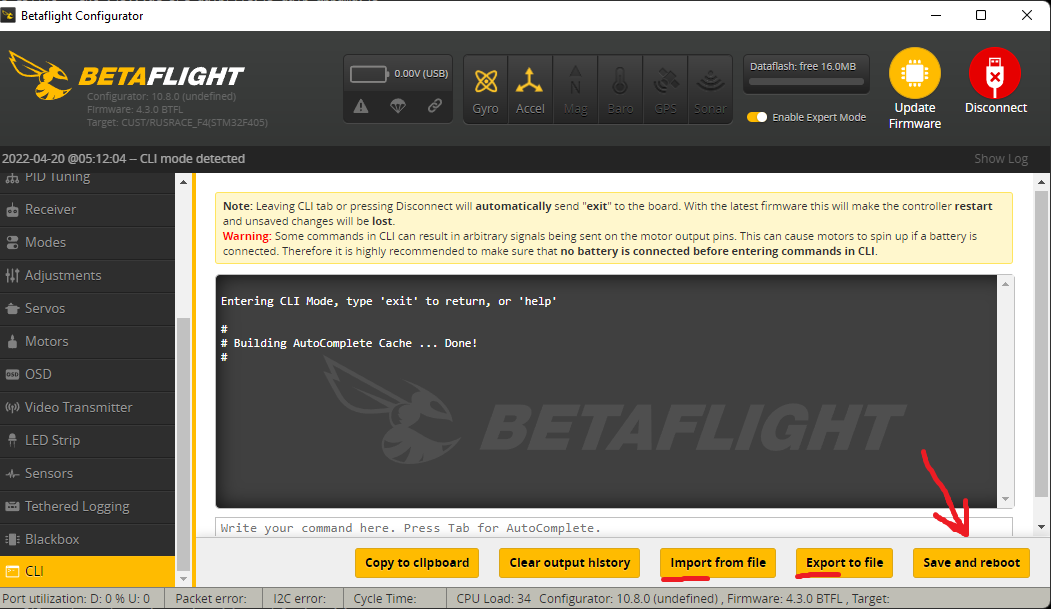This screenshot has height=609, width=1051.
Task: Click the failsafe parachute icon
Action: [398, 106]
